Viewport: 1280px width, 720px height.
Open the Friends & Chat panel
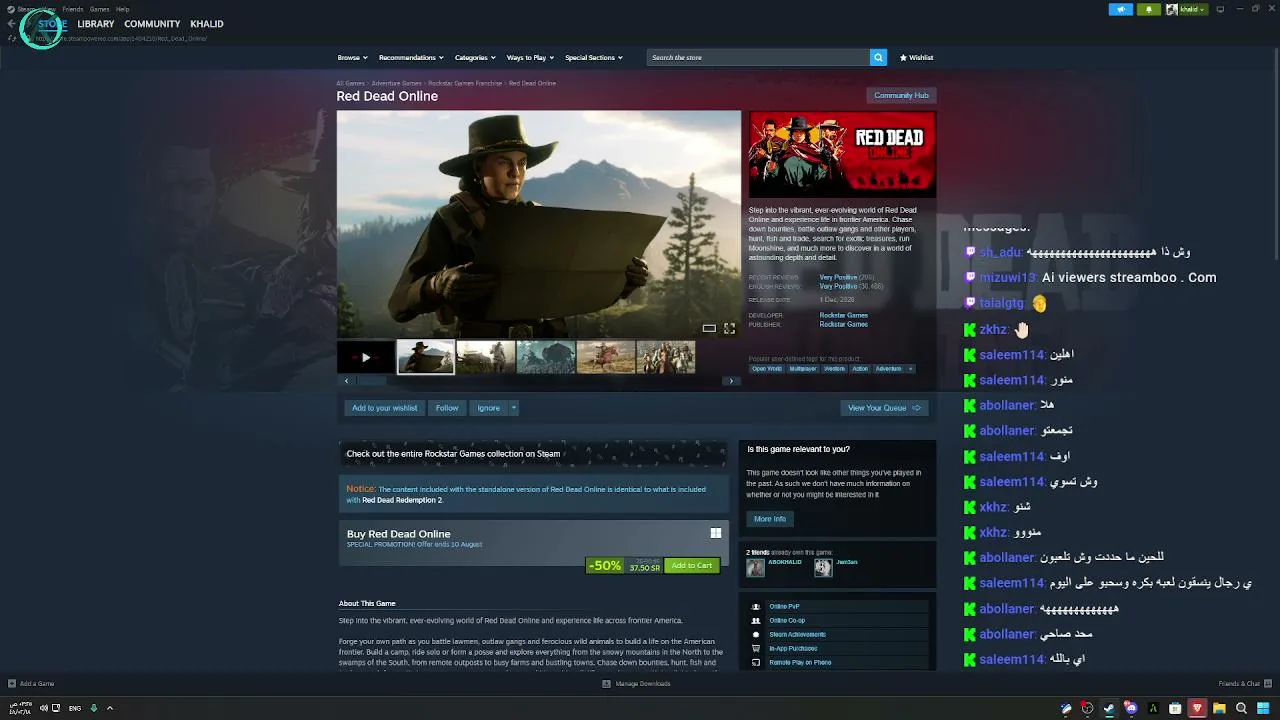coord(1243,684)
